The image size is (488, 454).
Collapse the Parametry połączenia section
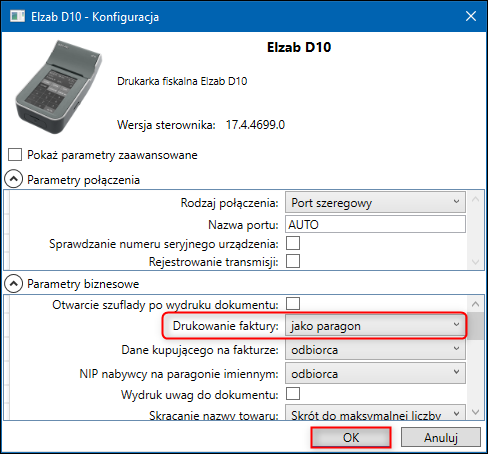[13, 179]
